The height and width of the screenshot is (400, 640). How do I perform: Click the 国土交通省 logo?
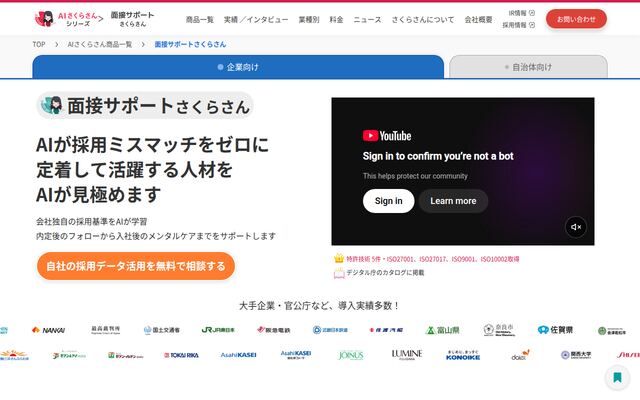(x=162, y=330)
